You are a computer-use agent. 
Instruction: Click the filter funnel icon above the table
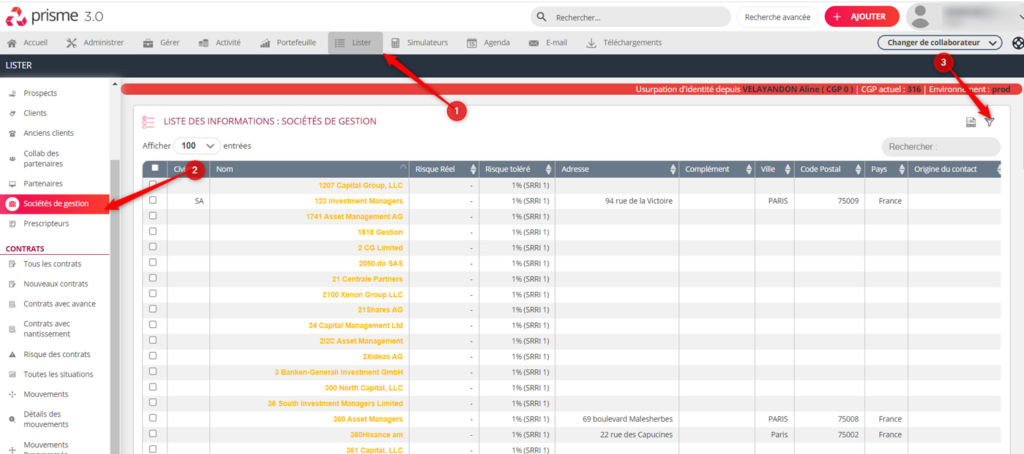tap(989, 122)
